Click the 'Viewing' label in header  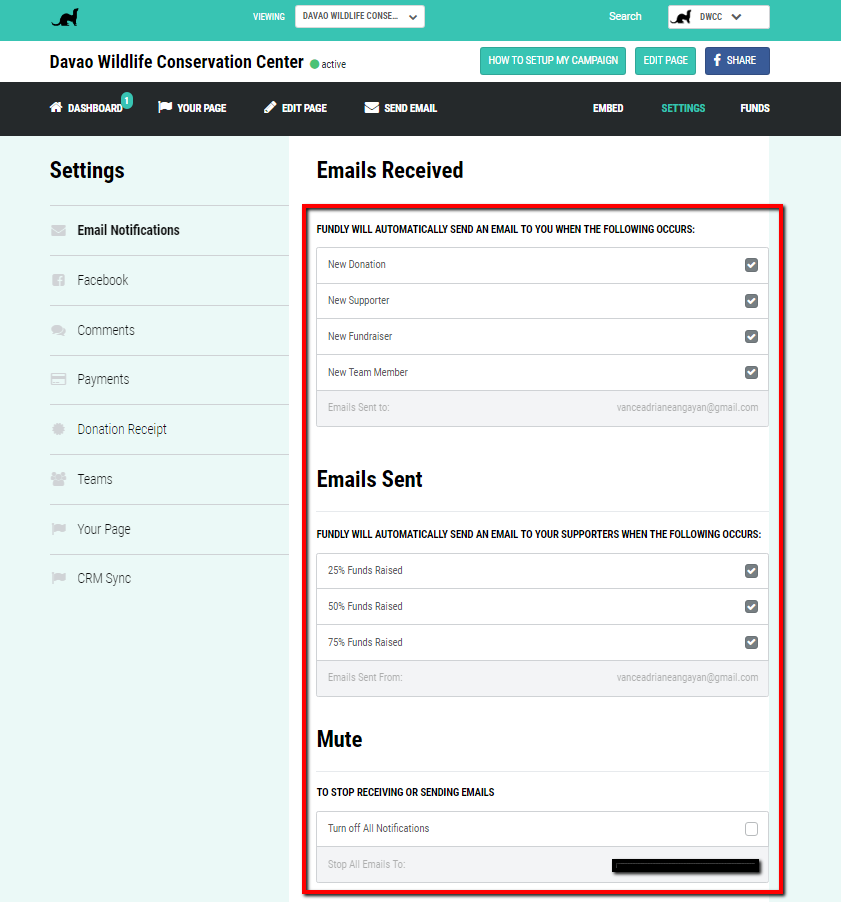[x=269, y=17]
